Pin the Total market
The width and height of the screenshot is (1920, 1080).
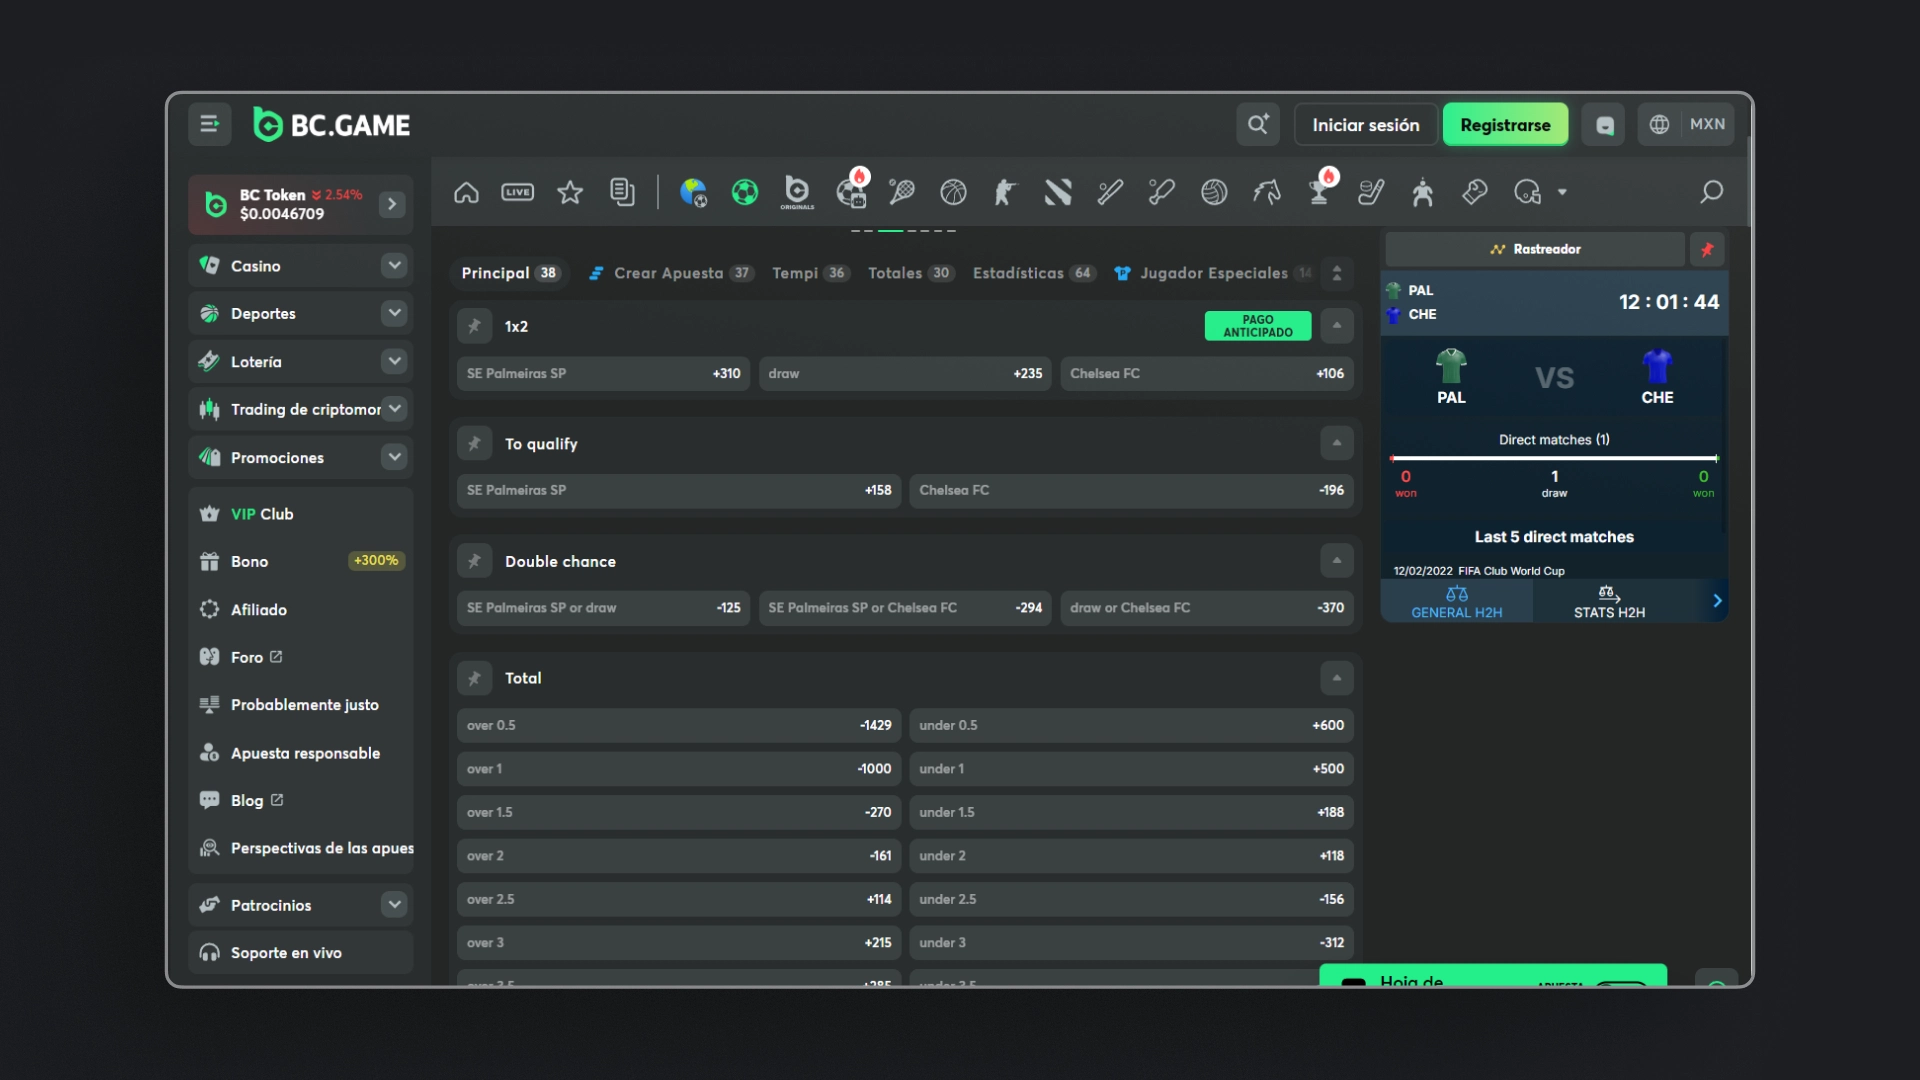tap(475, 678)
